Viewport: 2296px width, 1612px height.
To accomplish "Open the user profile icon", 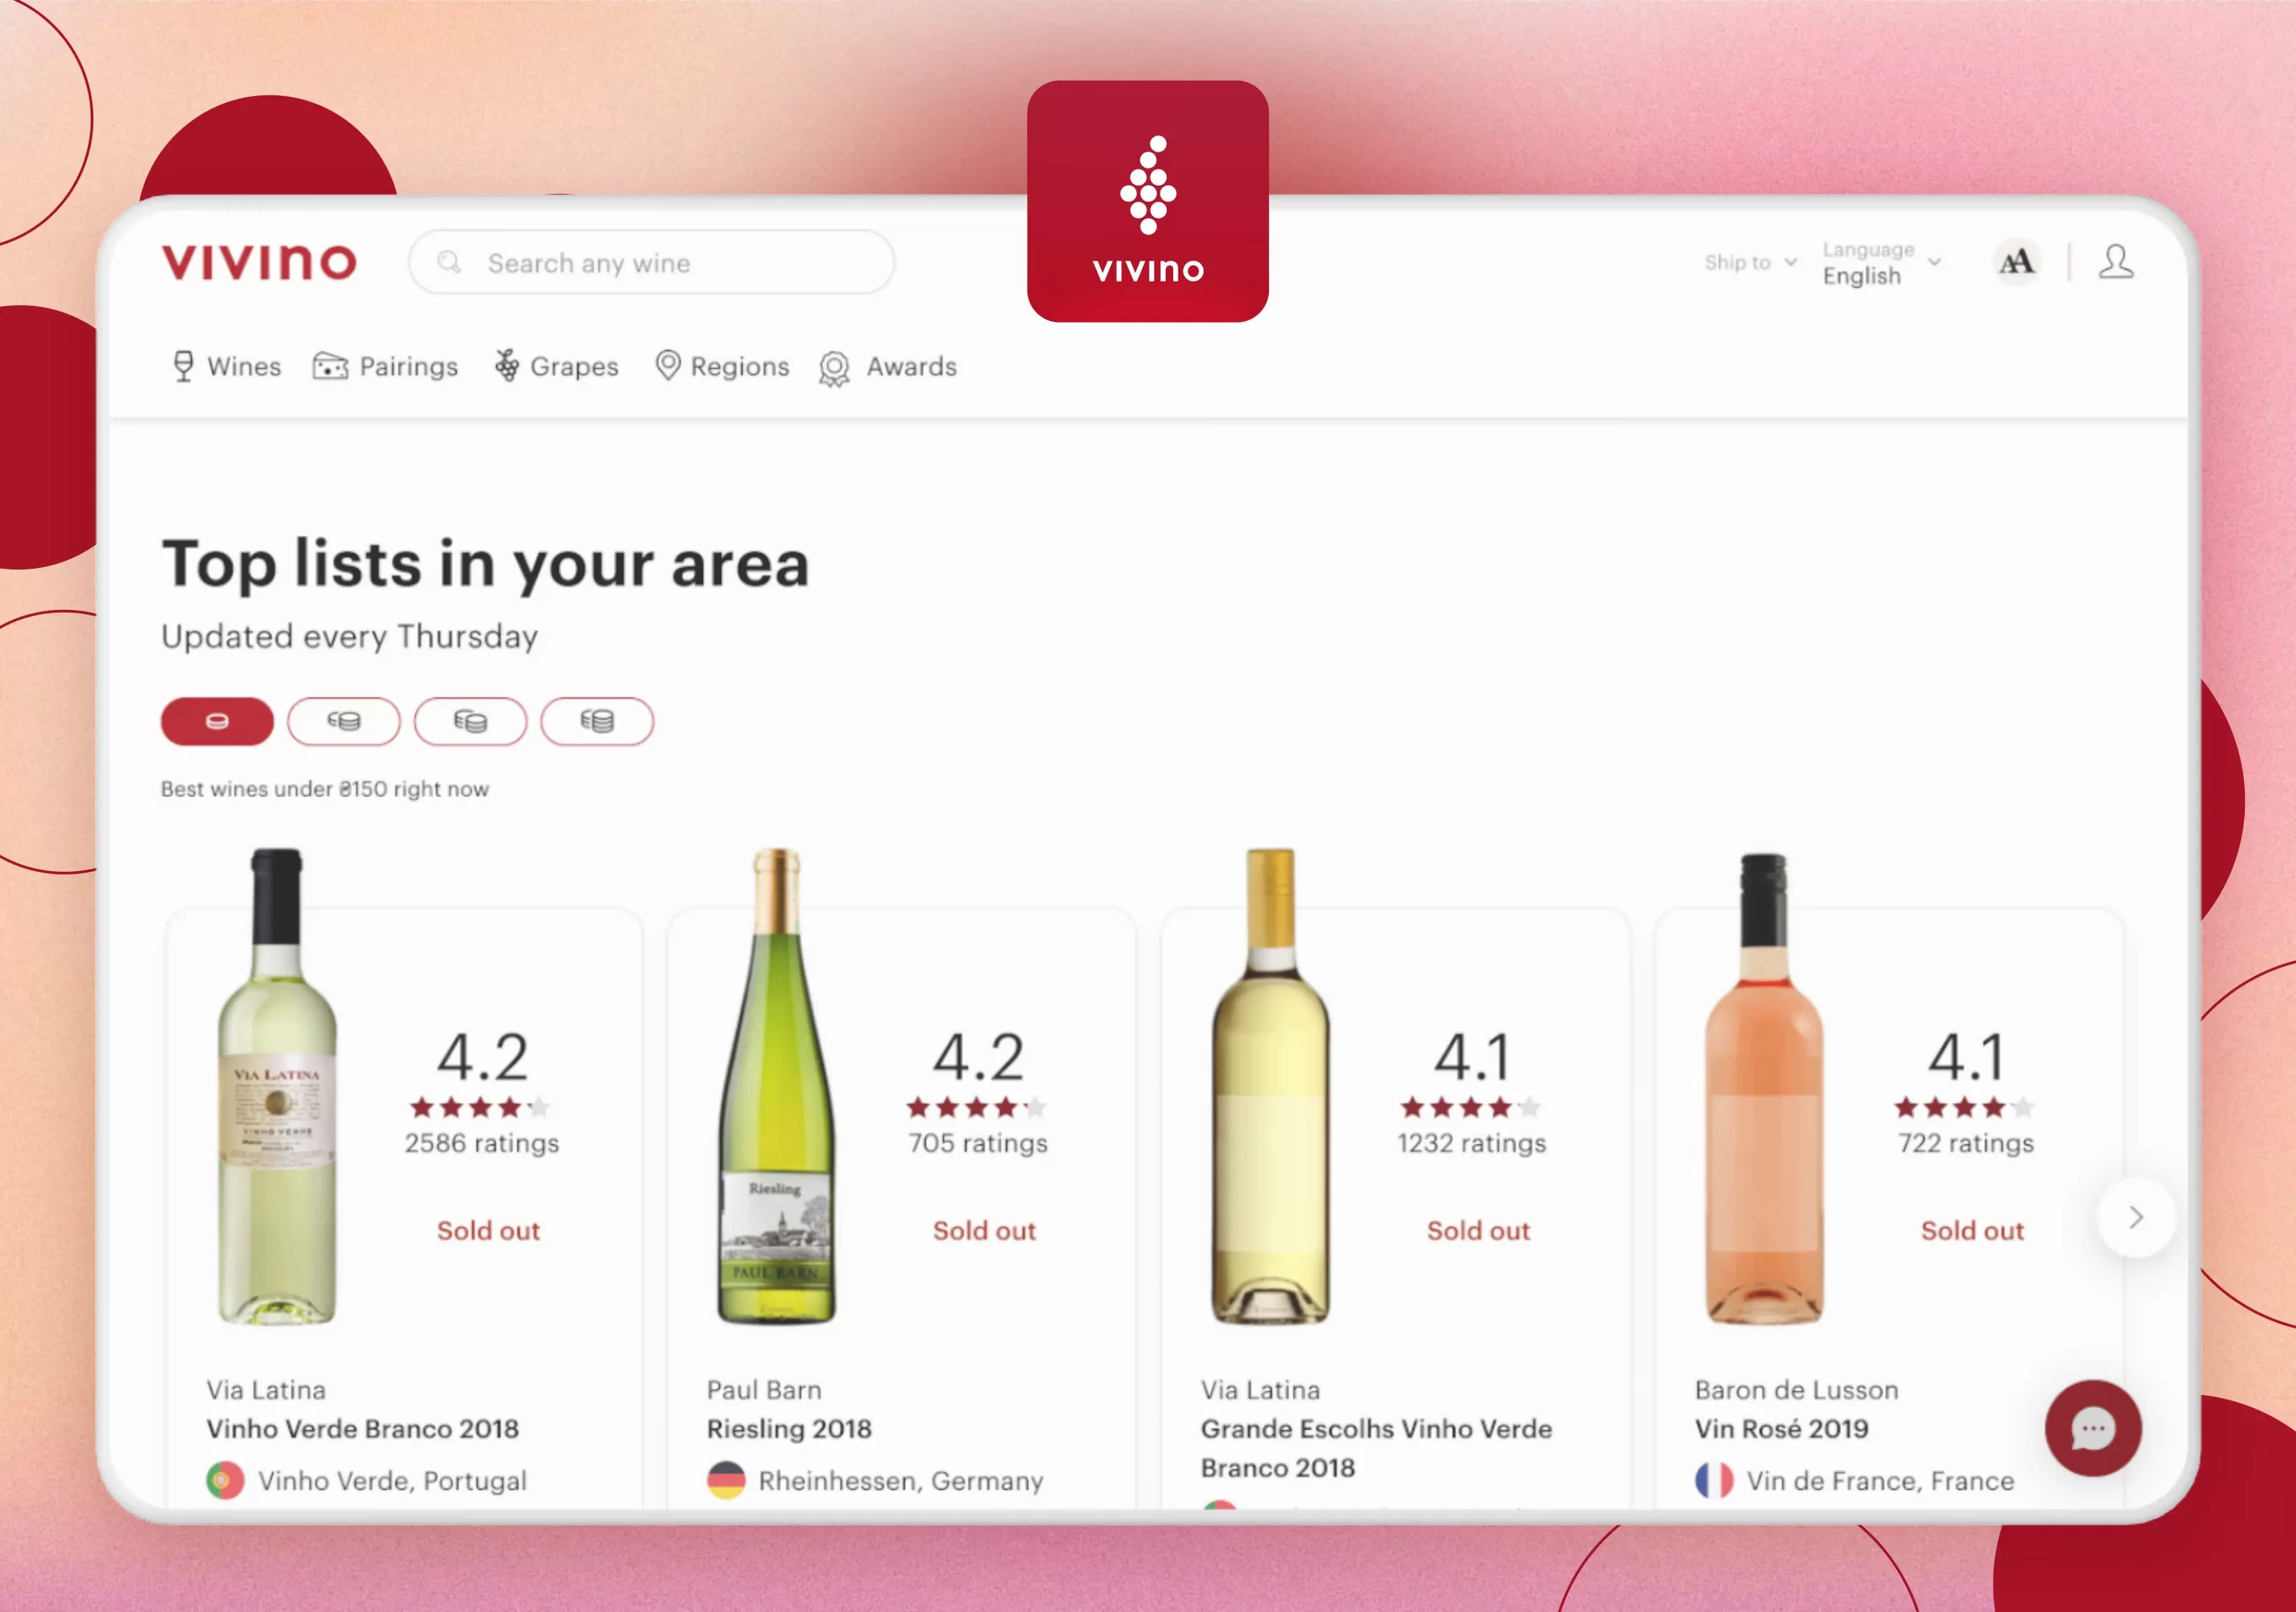I will click(2116, 262).
